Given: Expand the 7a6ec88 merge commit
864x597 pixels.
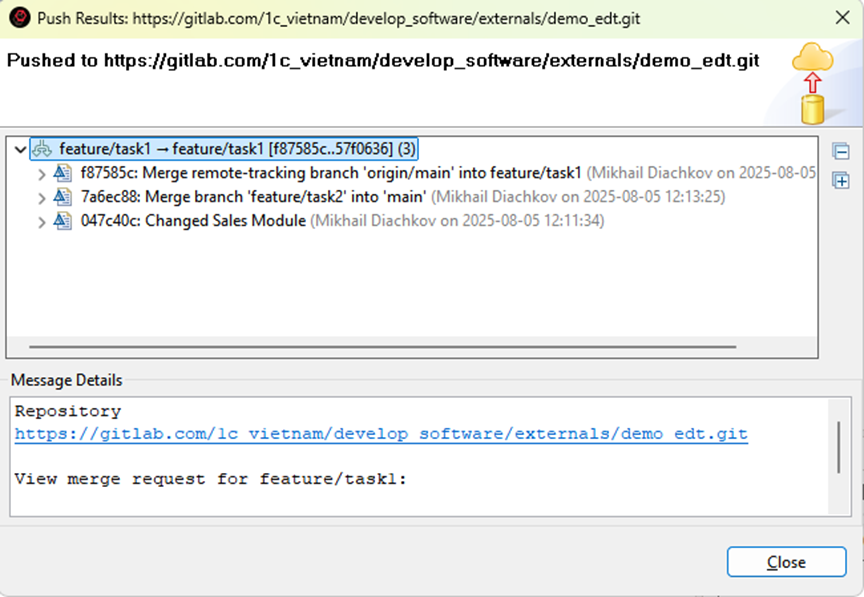Looking at the screenshot, I should (x=42, y=197).
